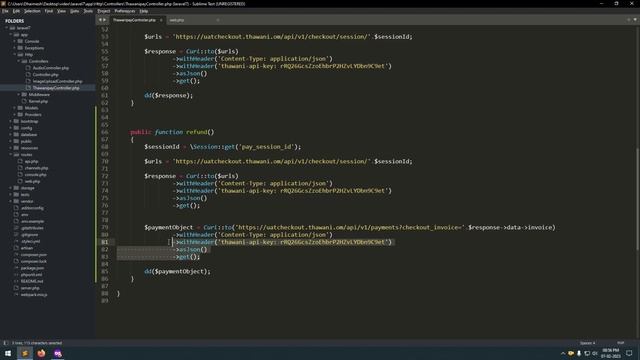
Task: Close the ThawanipayController.php tab
Action: [x=161, y=20]
